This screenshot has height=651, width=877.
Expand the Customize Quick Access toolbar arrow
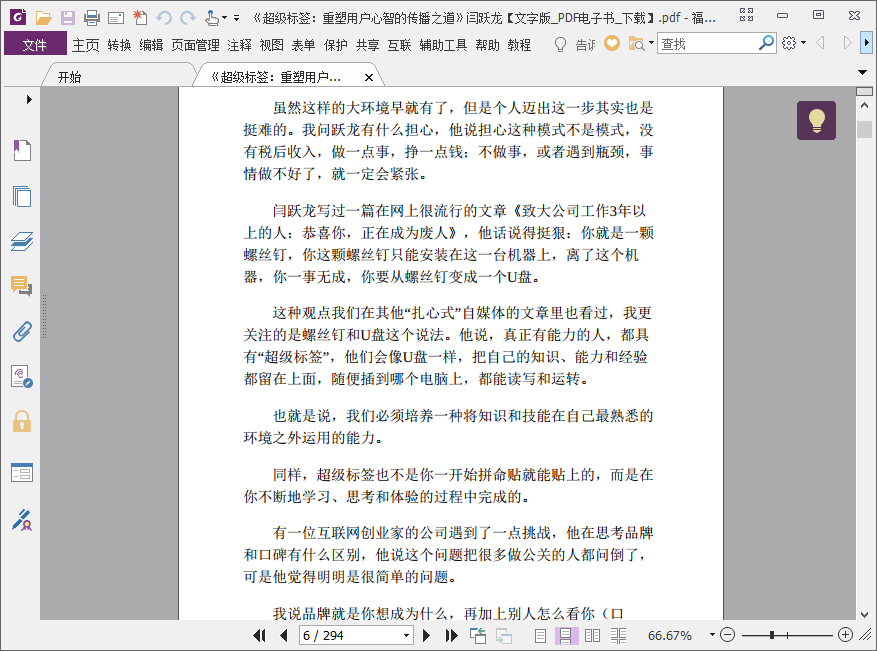click(x=237, y=18)
